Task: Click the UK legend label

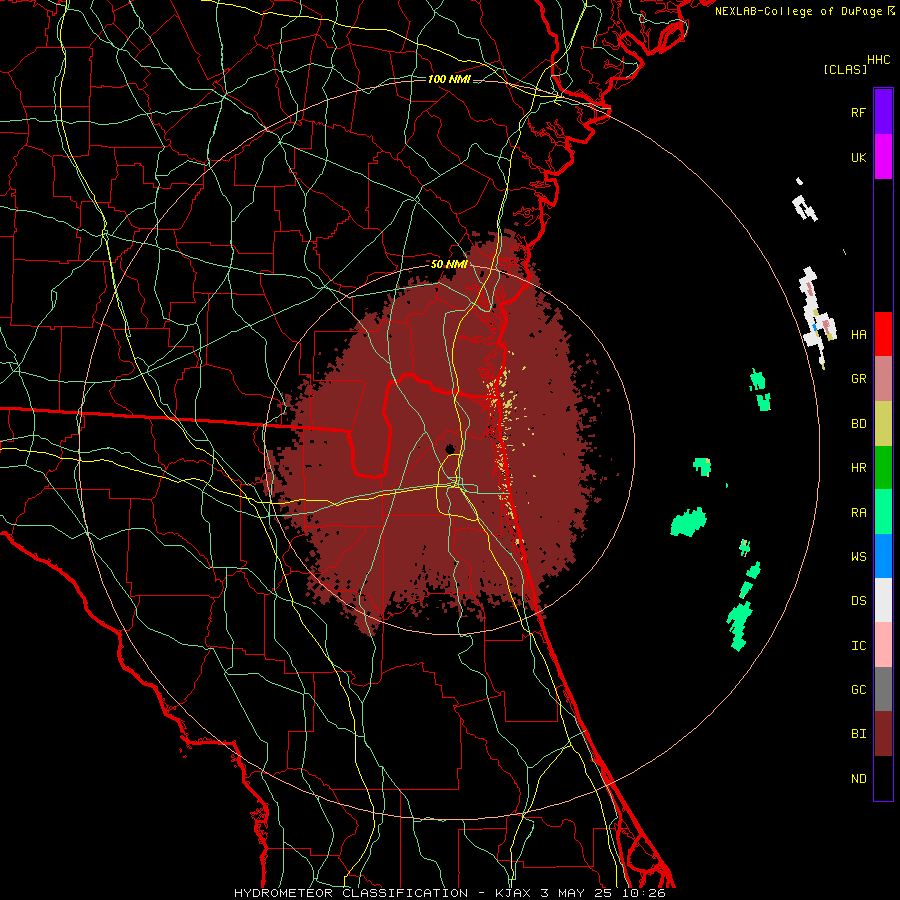Action: 858,157
